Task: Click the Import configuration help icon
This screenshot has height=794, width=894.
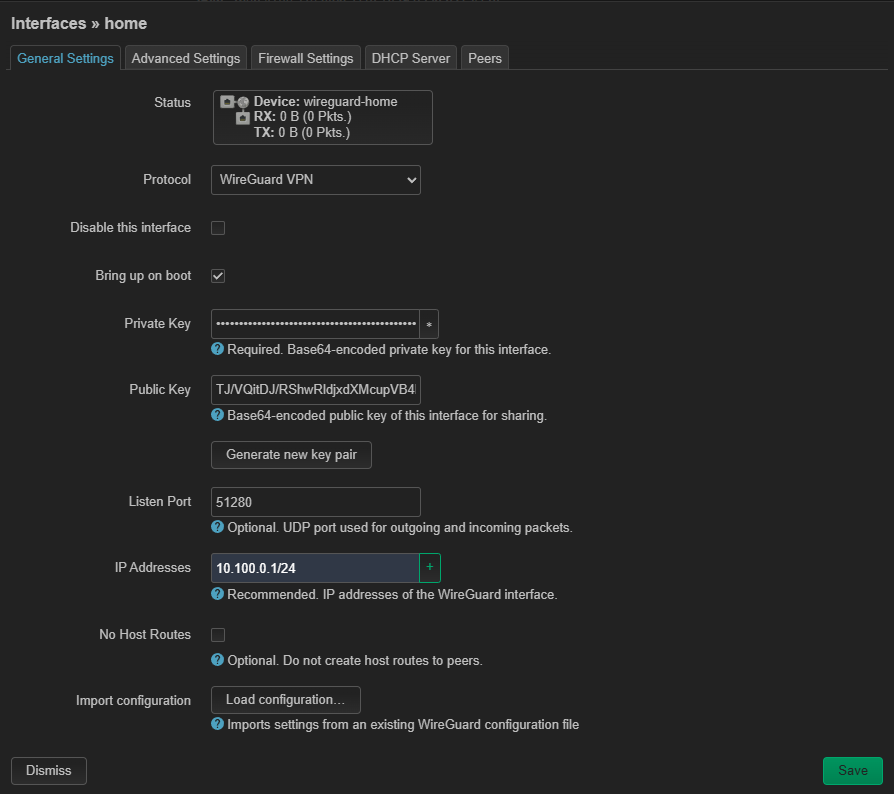Action: click(217, 724)
